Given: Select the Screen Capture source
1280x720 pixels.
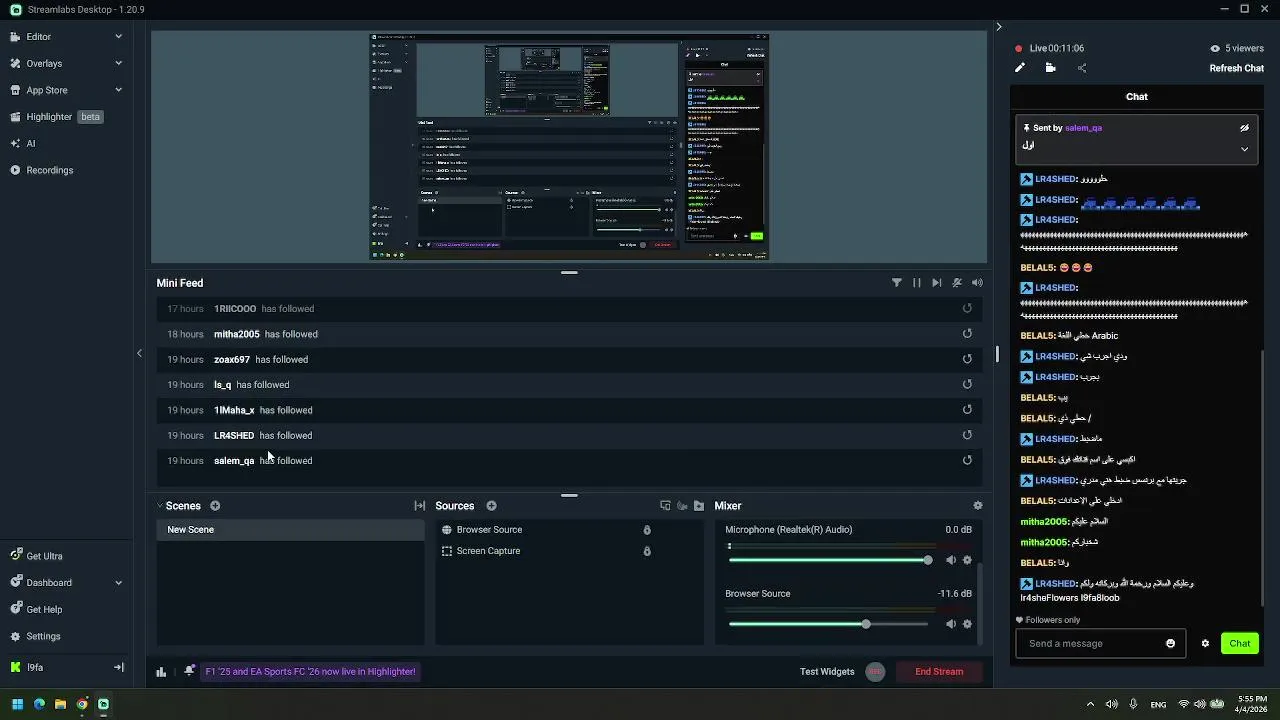Looking at the screenshot, I should (x=488, y=551).
